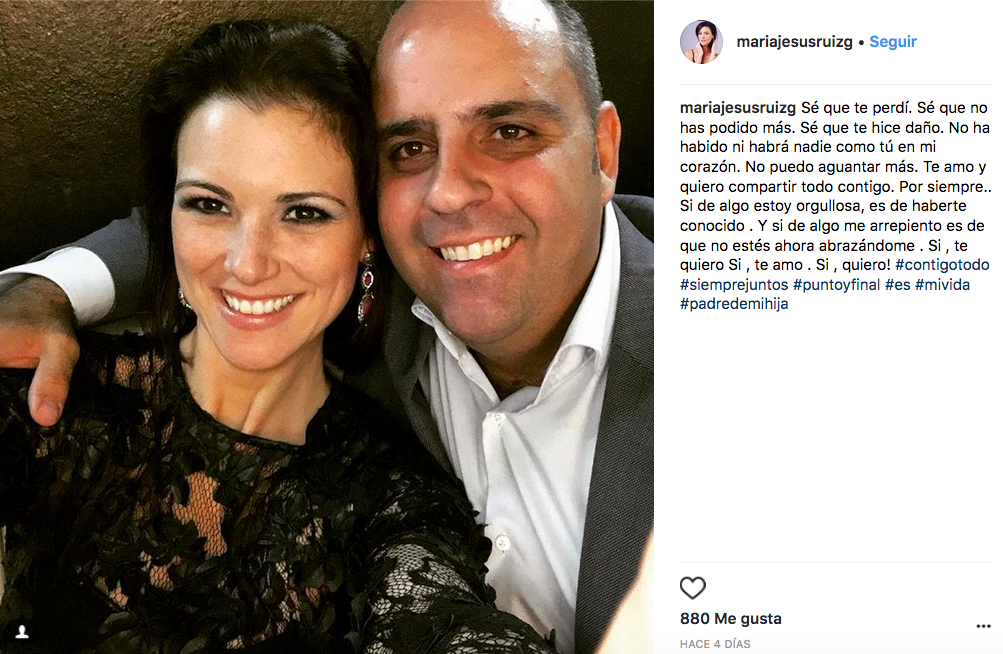Open the three-dot more options menu
This screenshot has width=1003, height=654.
pyautogui.click(x=983, y=626)
